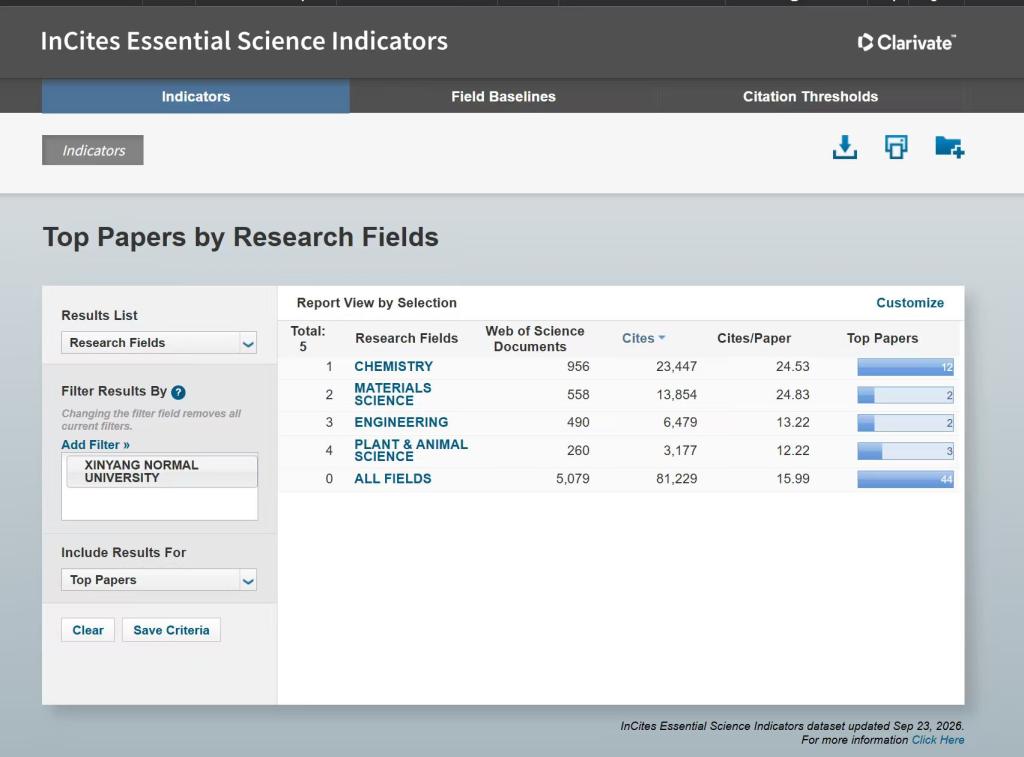
Task: Click the Engineering cites value 6,479
Action: (x=680, y=423)
